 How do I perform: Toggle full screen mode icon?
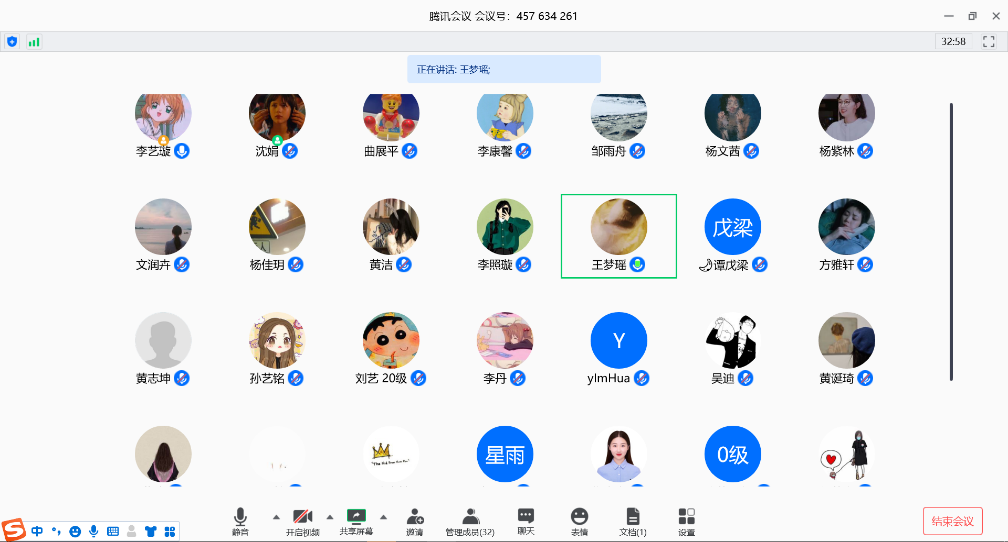988,42
